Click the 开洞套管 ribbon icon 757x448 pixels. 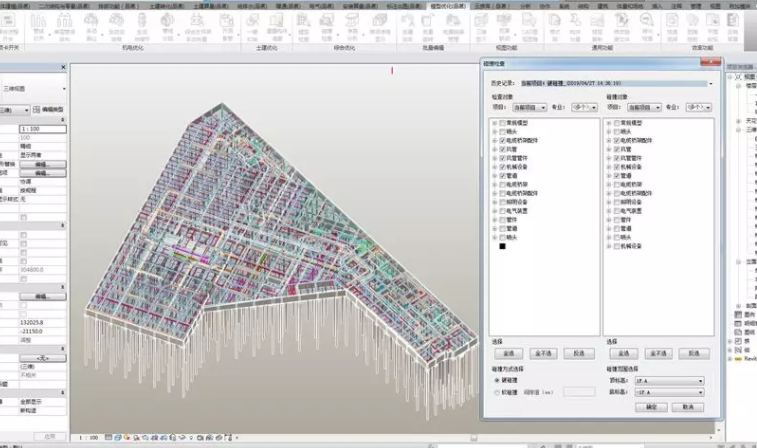pyautogui.click(x=227, y=27)
